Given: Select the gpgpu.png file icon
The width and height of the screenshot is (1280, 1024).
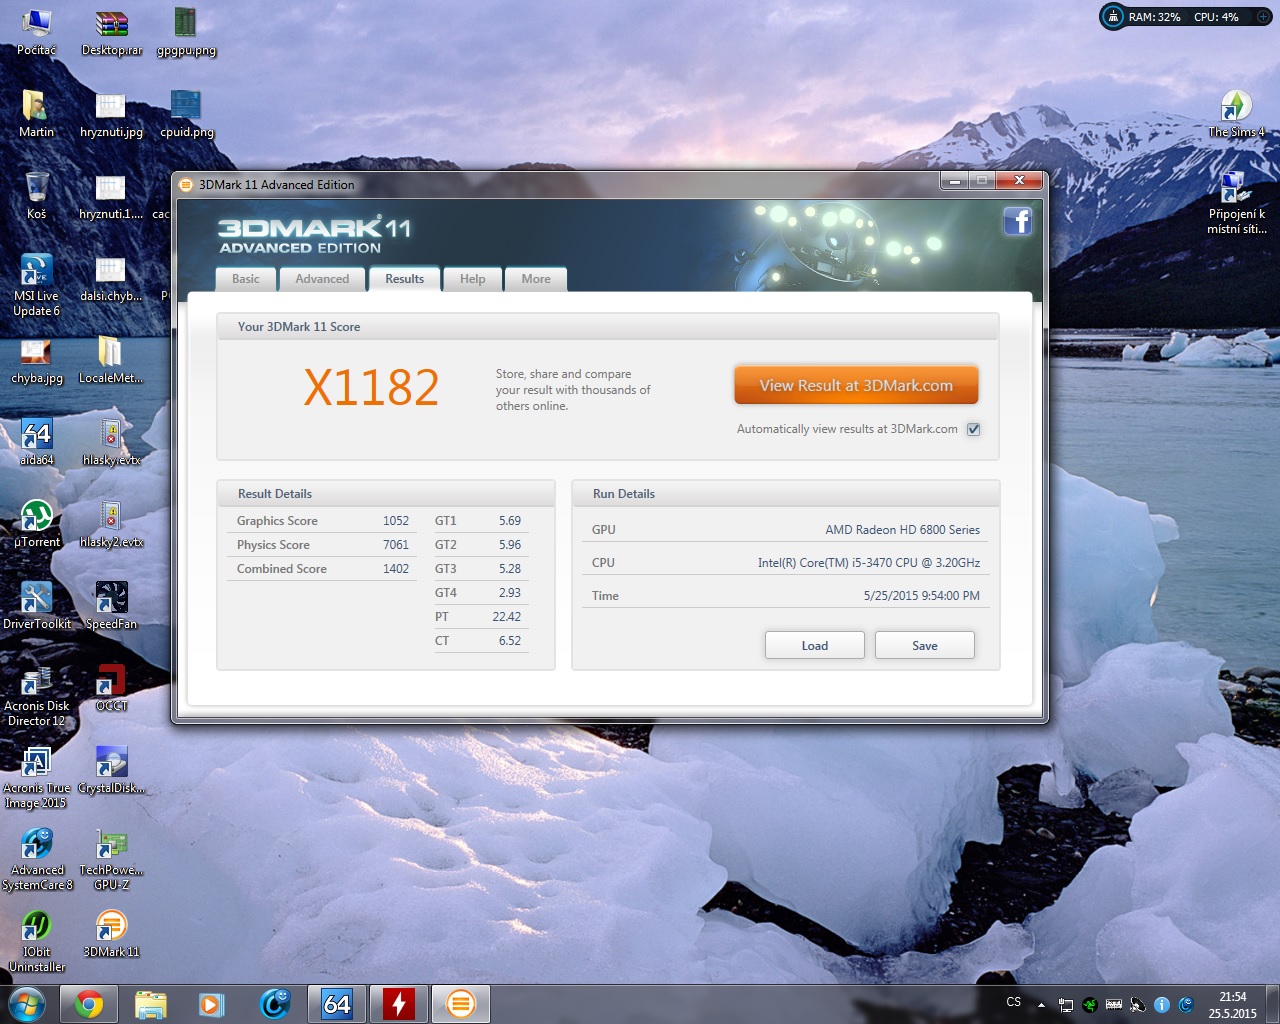Looking at the screenshot, I should [186, 32].
